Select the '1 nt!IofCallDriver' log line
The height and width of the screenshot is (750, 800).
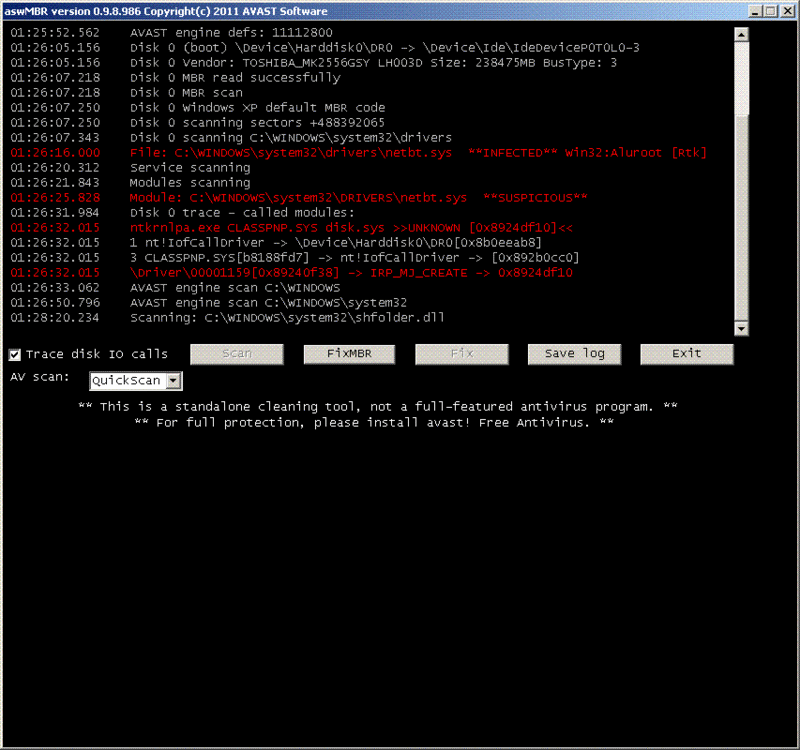pos(276,243)
